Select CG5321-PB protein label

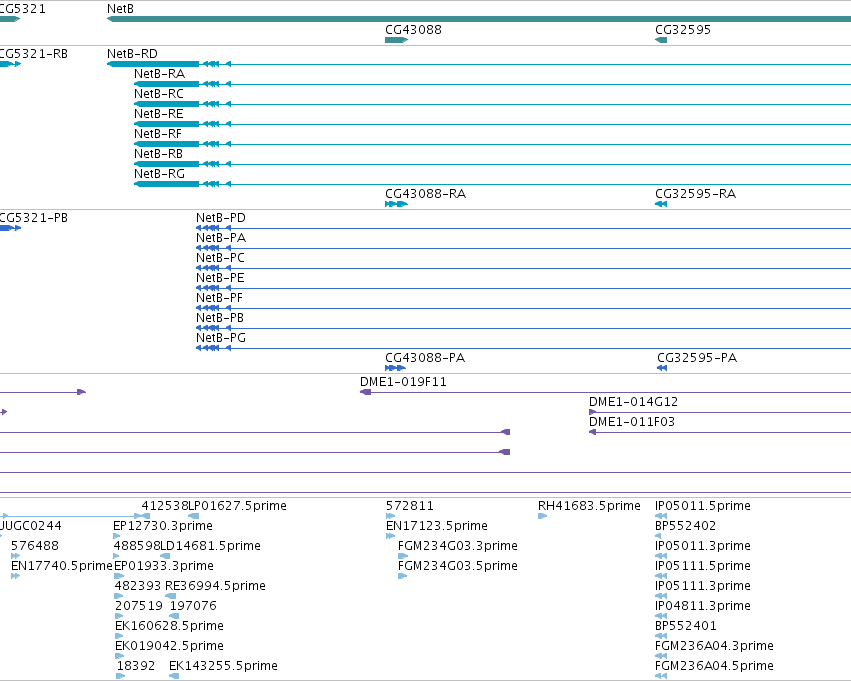tap(33, 218)
